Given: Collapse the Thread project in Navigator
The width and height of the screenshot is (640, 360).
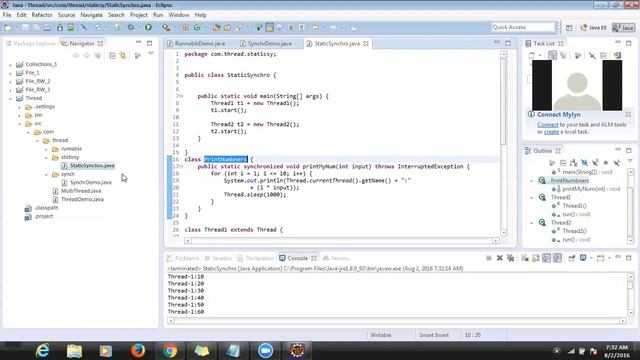Looking at the screenshot, I should click(x=11, y=98).
